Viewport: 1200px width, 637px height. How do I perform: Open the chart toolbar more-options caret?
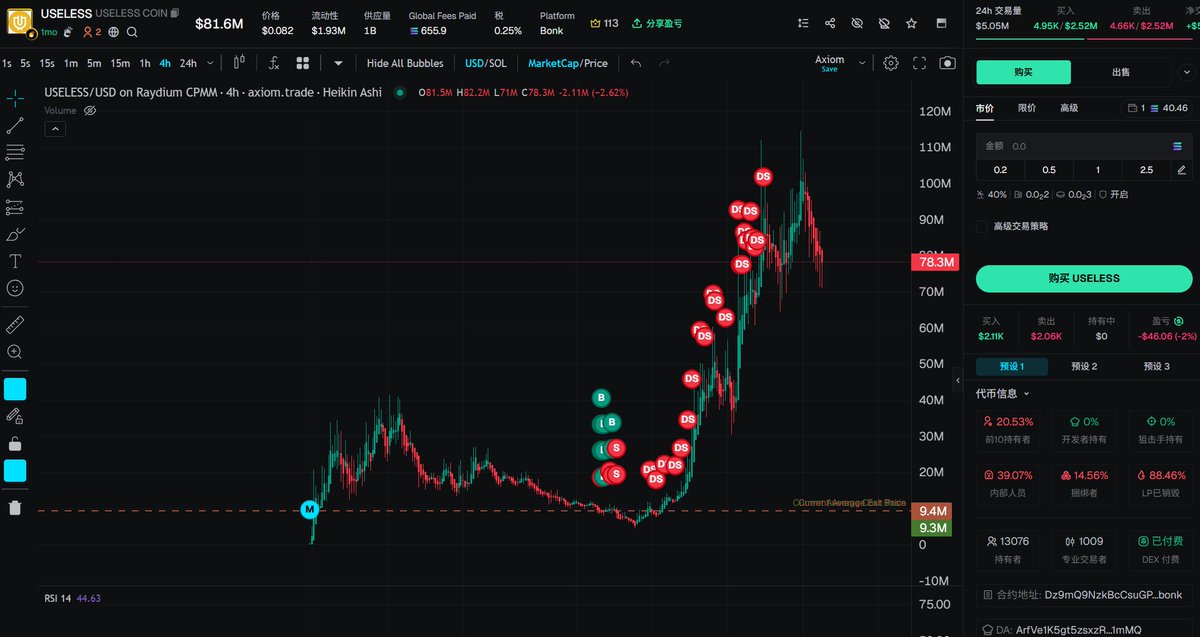click(339, 63)
